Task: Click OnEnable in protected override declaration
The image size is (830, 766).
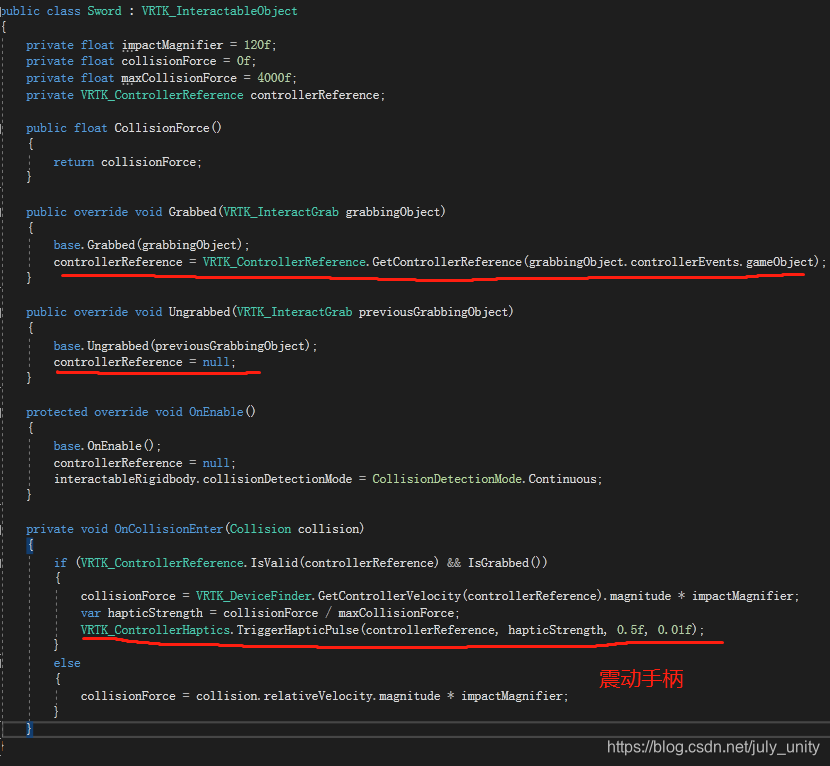Action: click(216, 412)
